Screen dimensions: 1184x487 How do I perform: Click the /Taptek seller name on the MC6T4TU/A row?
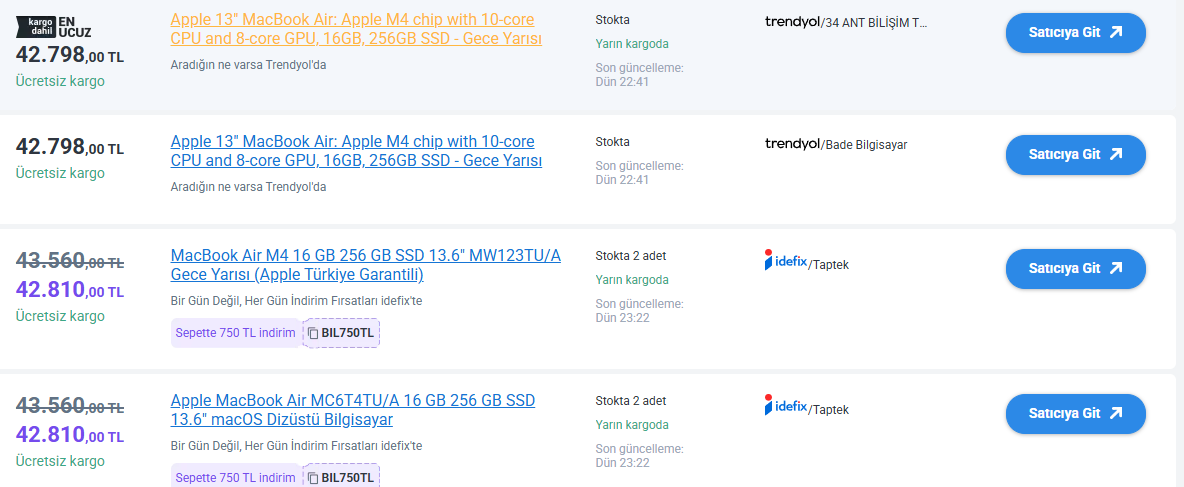828,410
